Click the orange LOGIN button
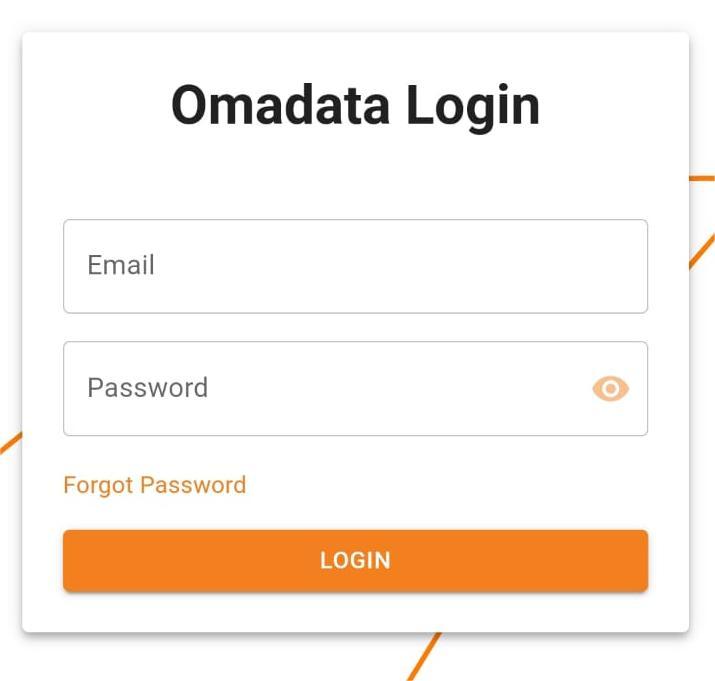The image size is (715, 681). tap(355, 561)
